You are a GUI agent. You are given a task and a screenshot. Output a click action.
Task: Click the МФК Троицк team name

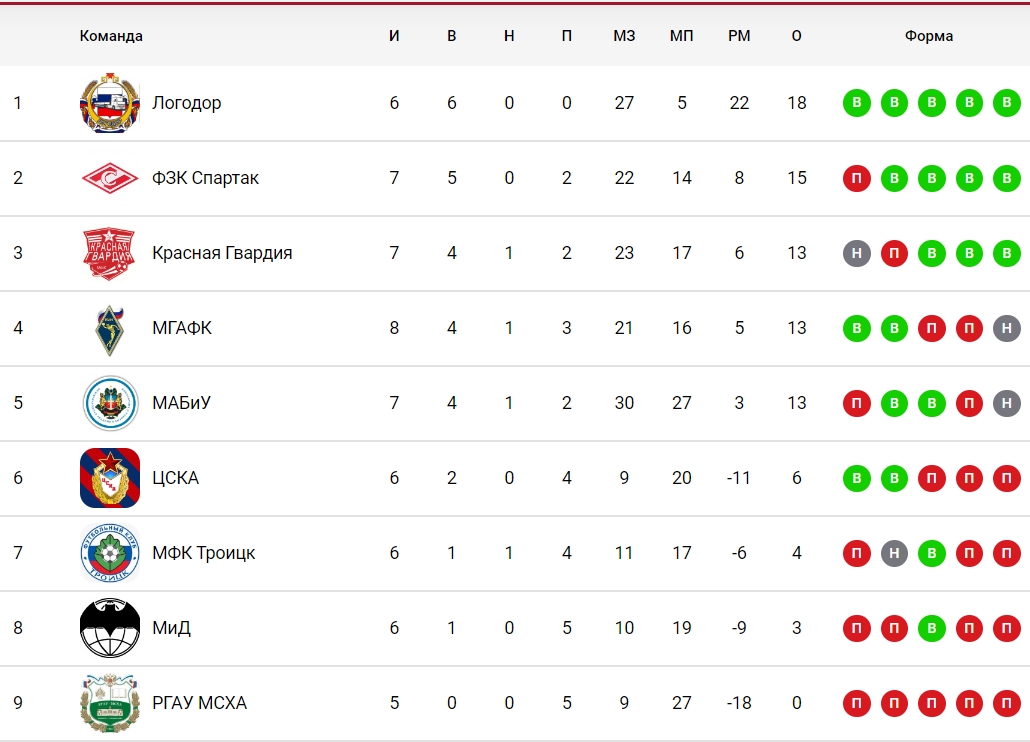[204, 553]
